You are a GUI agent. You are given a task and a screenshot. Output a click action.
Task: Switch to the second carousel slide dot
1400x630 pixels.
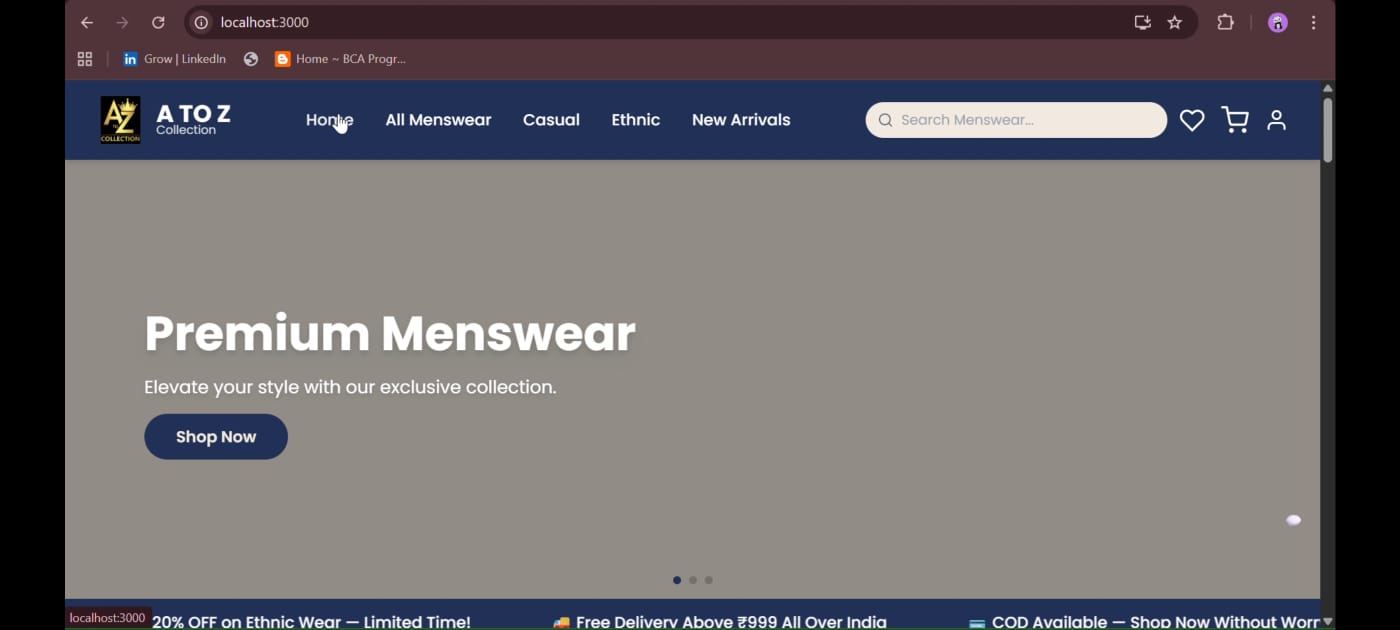tap(693, 580)
